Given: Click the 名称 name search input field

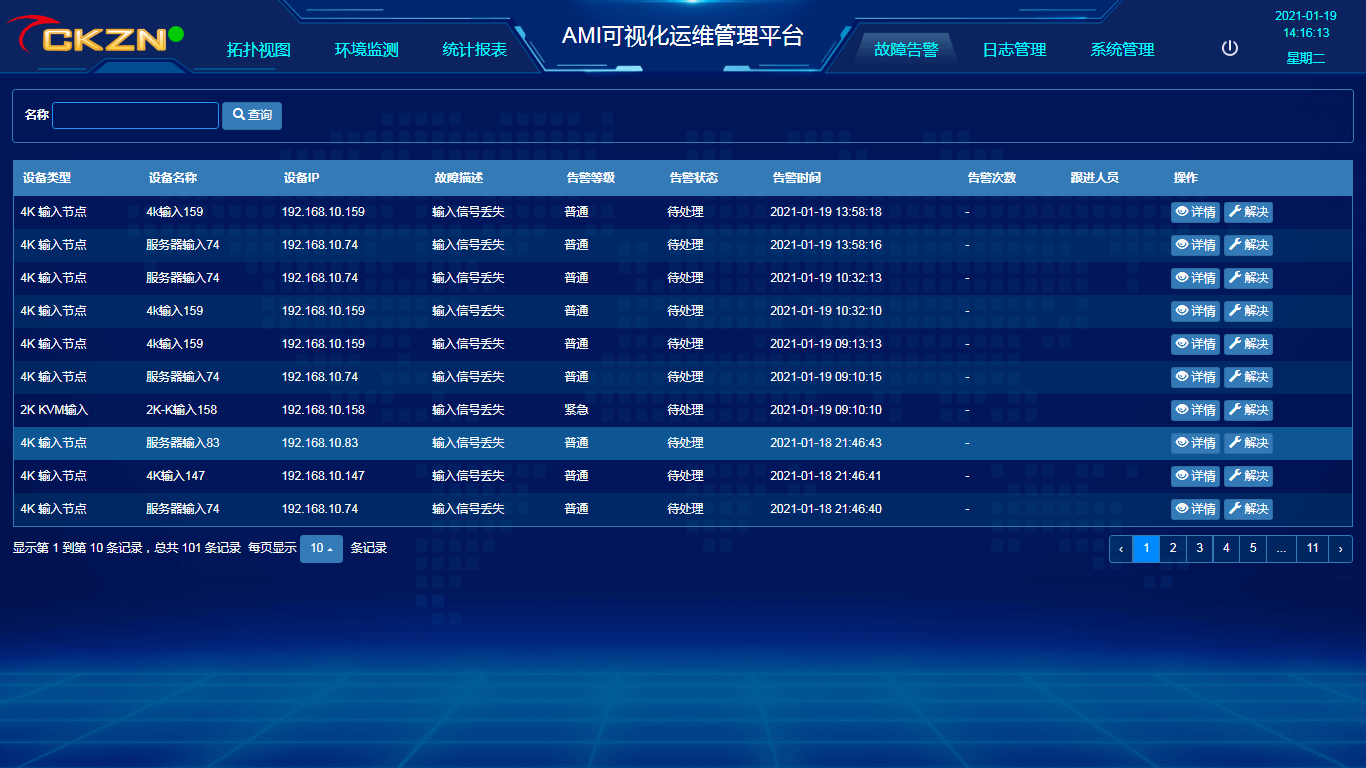Looking at the screenshot, I should pos(135,115).
